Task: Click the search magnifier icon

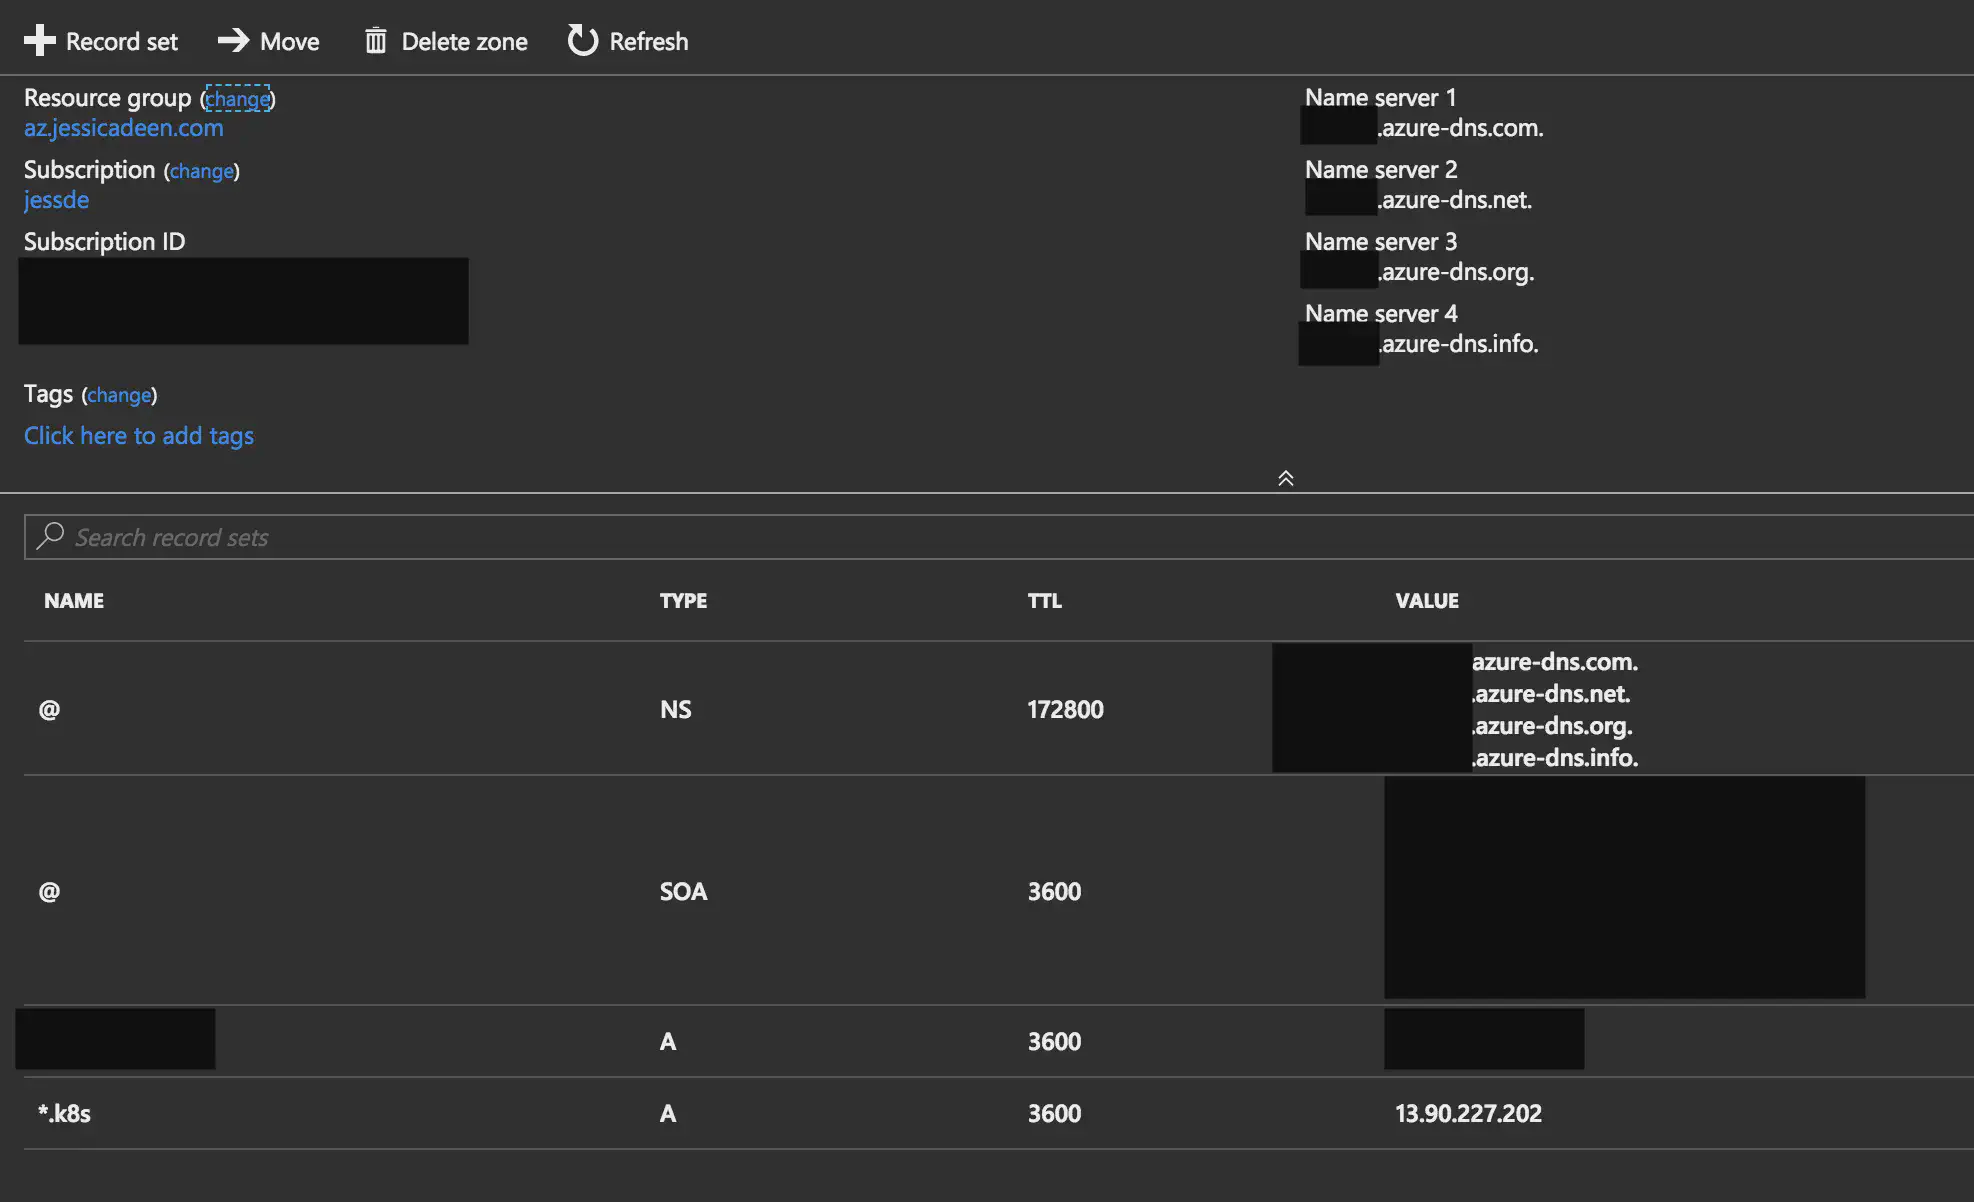Action: [49, 537]
